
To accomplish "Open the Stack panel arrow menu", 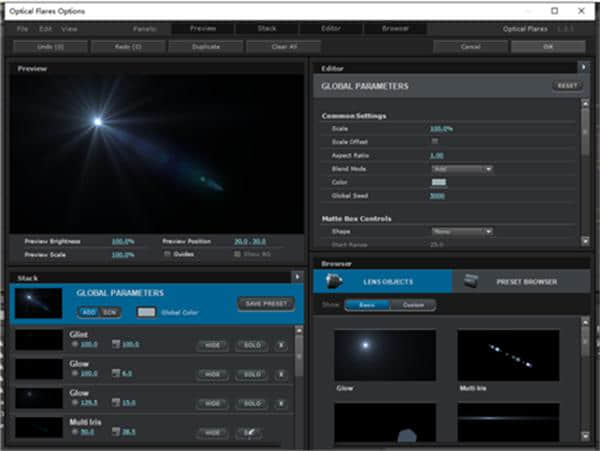I will 297,276.
